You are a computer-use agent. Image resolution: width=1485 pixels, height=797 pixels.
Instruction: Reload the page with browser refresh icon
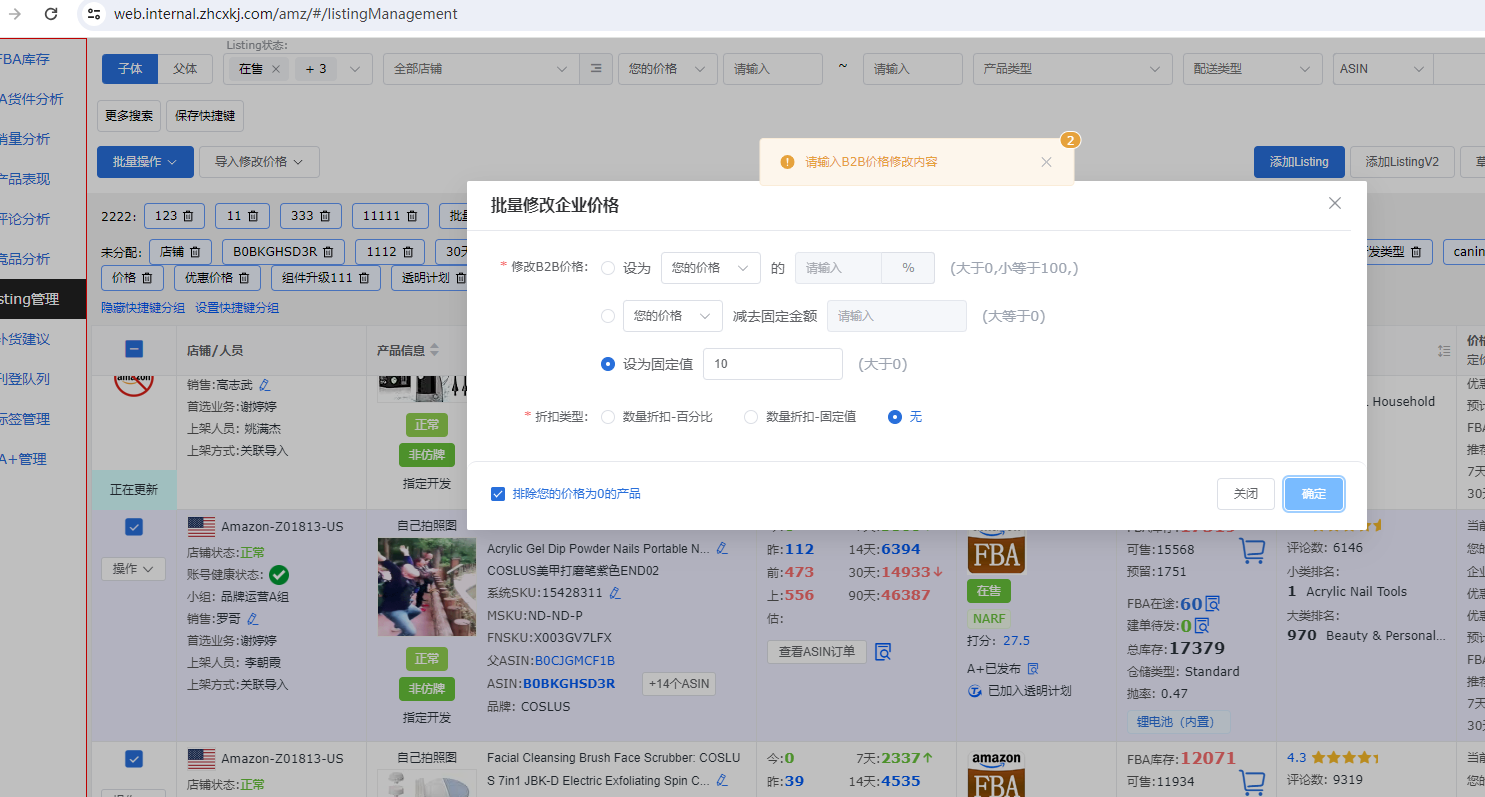(51, 14)
